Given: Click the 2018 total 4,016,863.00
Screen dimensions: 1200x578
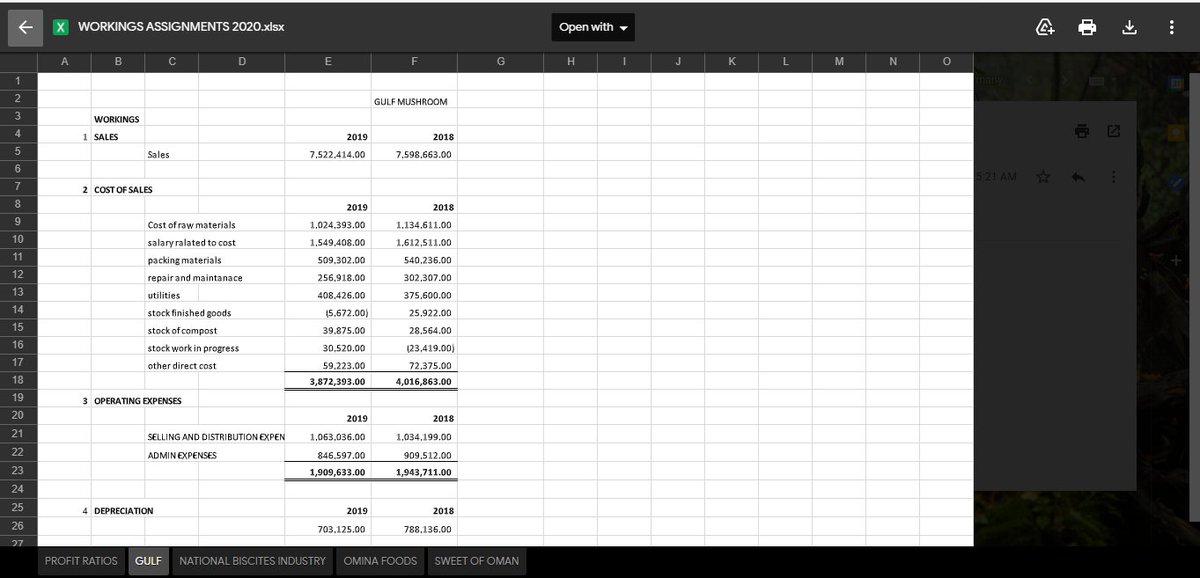Looking at the screenshot, I should tap(424, 382).
